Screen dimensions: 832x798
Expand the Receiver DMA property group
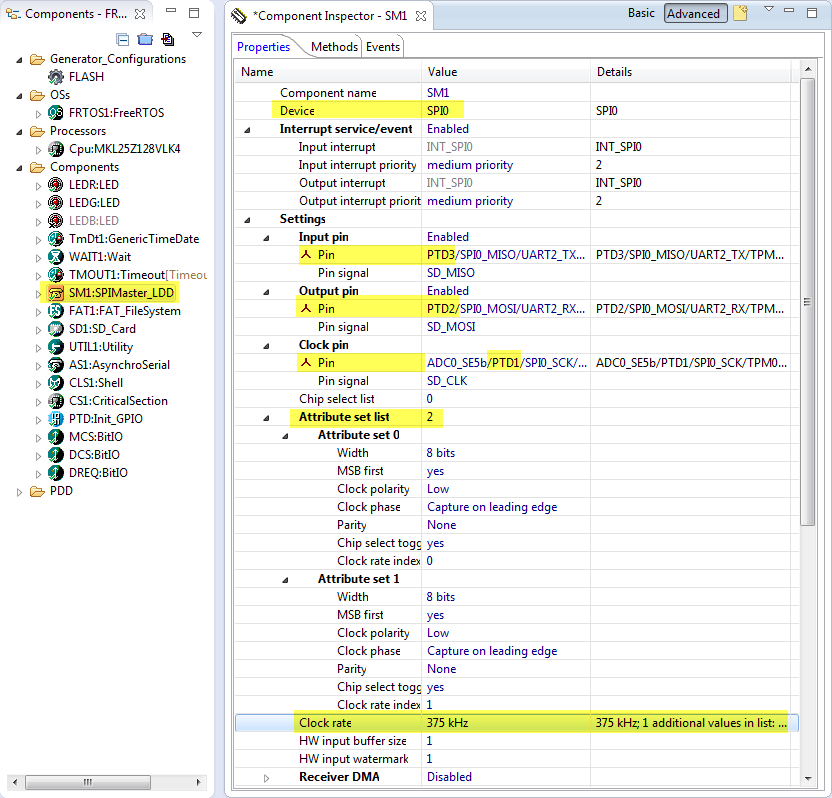(267, 777)
